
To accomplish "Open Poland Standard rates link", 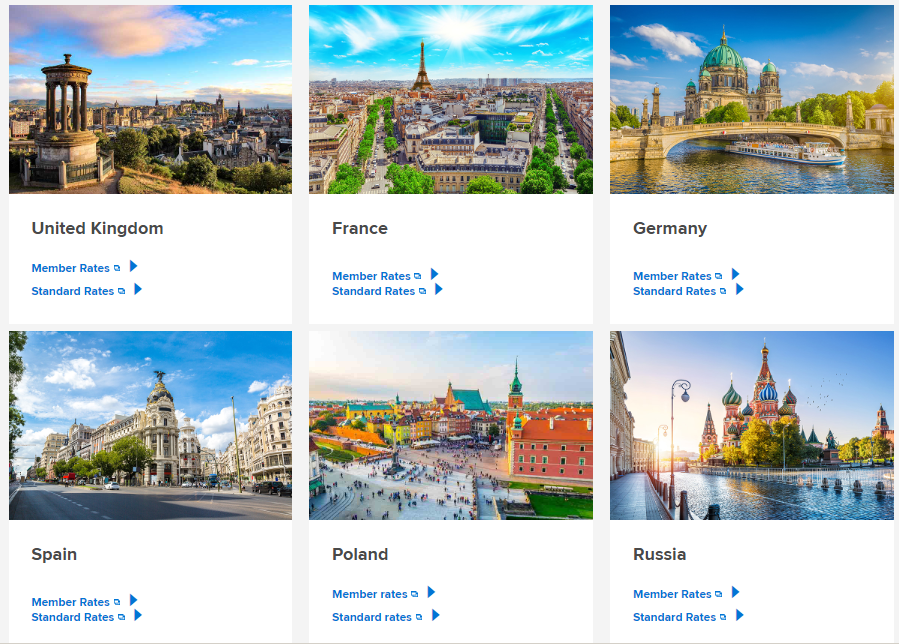I will tap(372, 618).
